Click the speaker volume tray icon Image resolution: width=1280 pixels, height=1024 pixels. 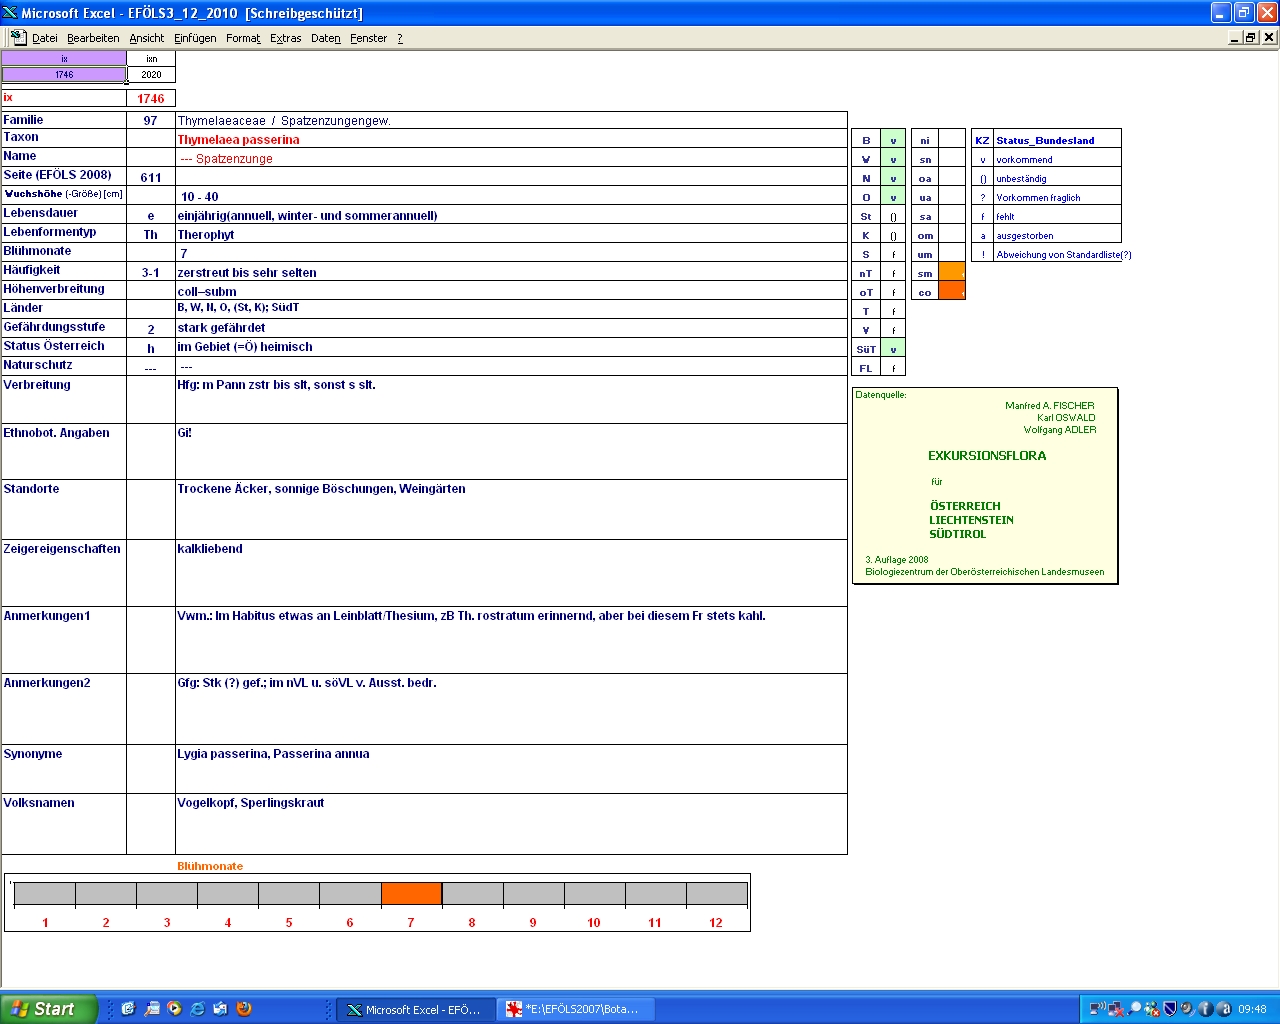click(x=1187, y=1009)
